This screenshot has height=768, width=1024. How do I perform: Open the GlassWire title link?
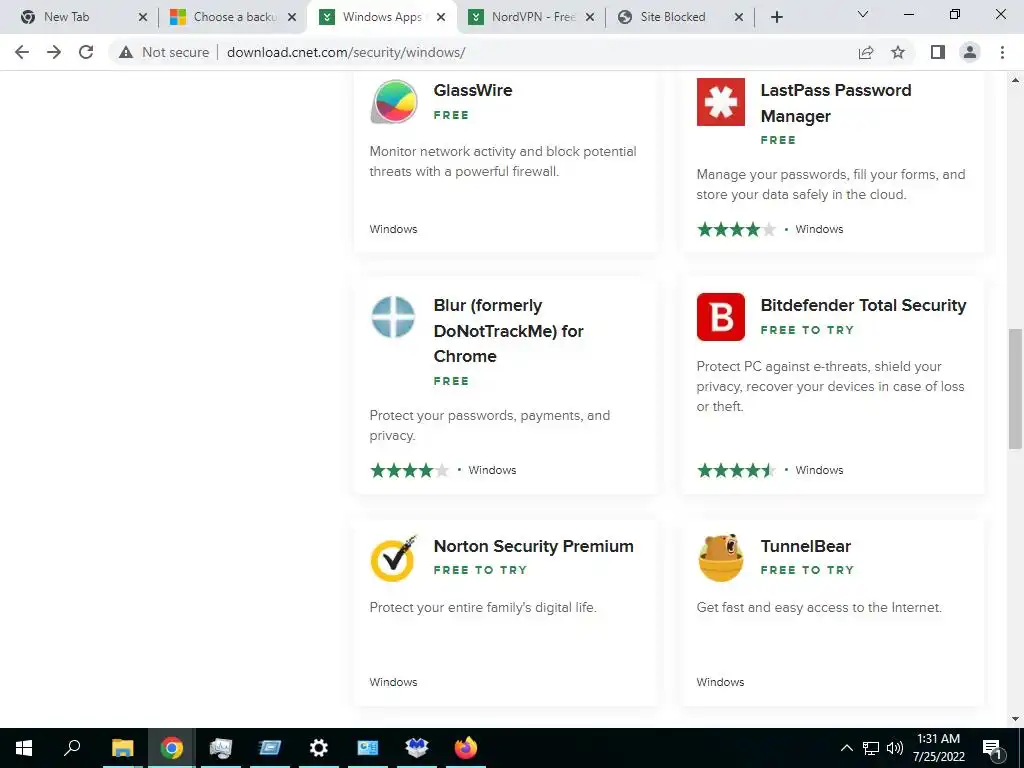point(473,90)
